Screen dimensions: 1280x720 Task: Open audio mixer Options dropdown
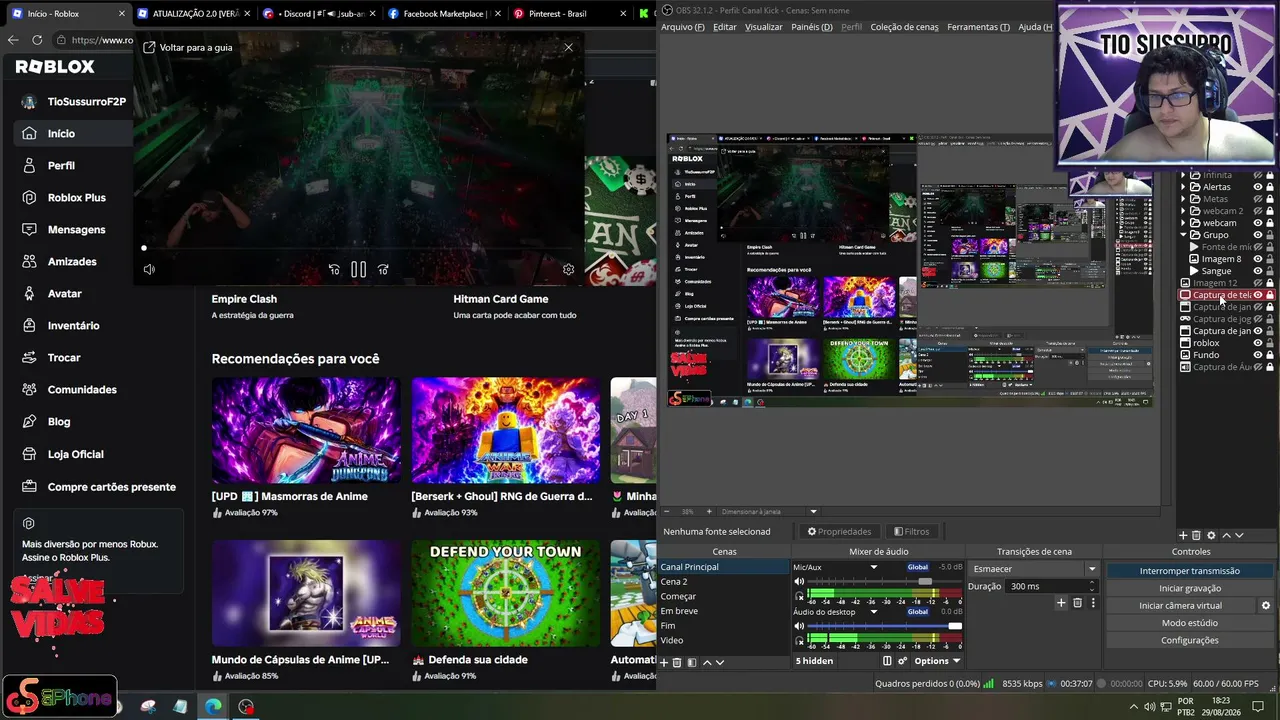point(937,661)
